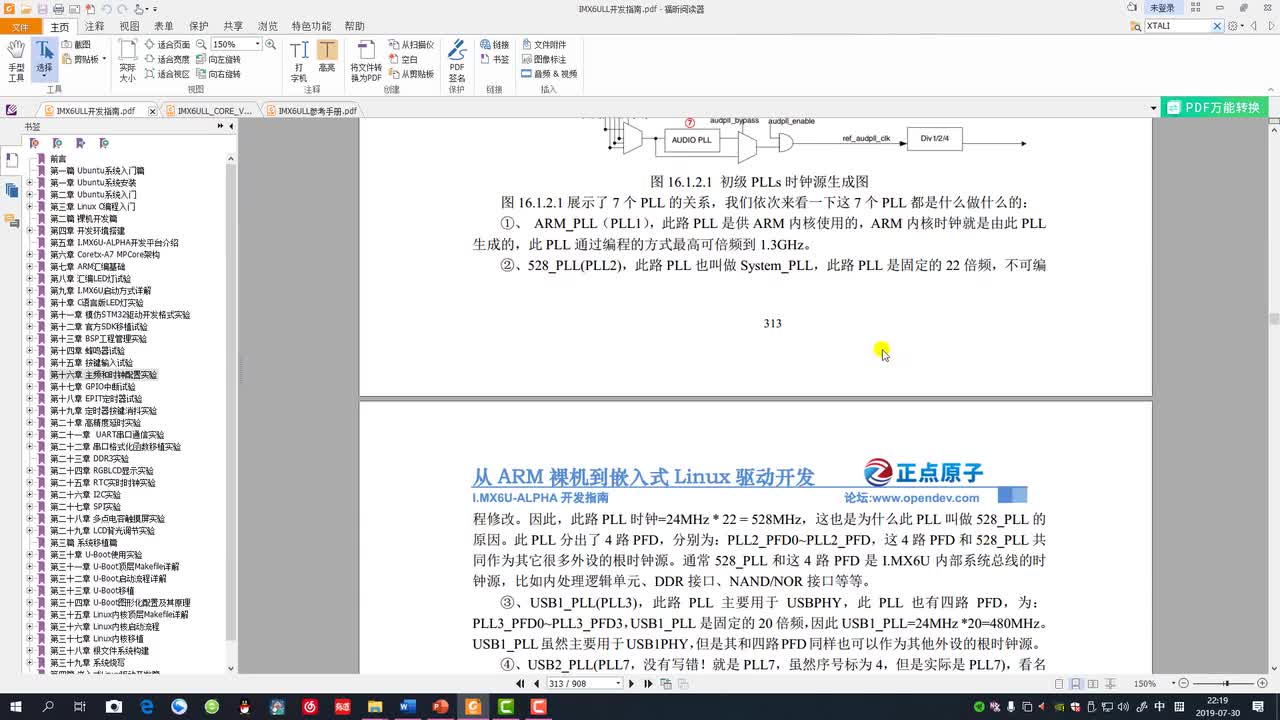
Task: Expand the 第十章 C语言版LED灯实验 bookmark
Action: 31,303
